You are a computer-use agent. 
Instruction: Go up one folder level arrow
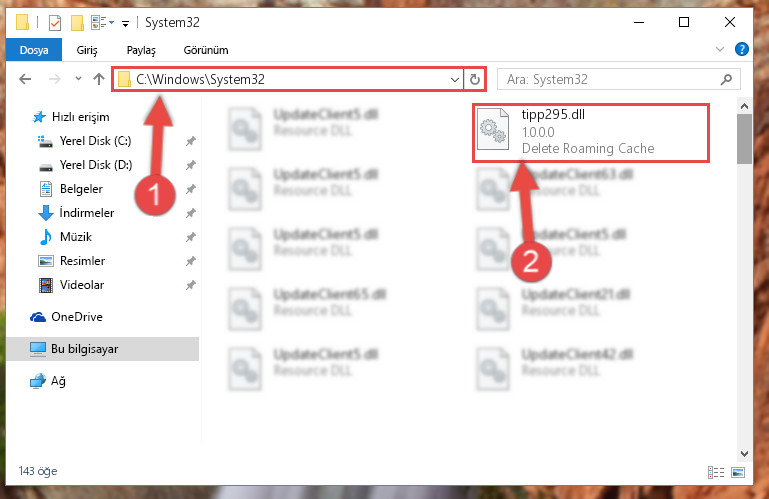[99, 79]
